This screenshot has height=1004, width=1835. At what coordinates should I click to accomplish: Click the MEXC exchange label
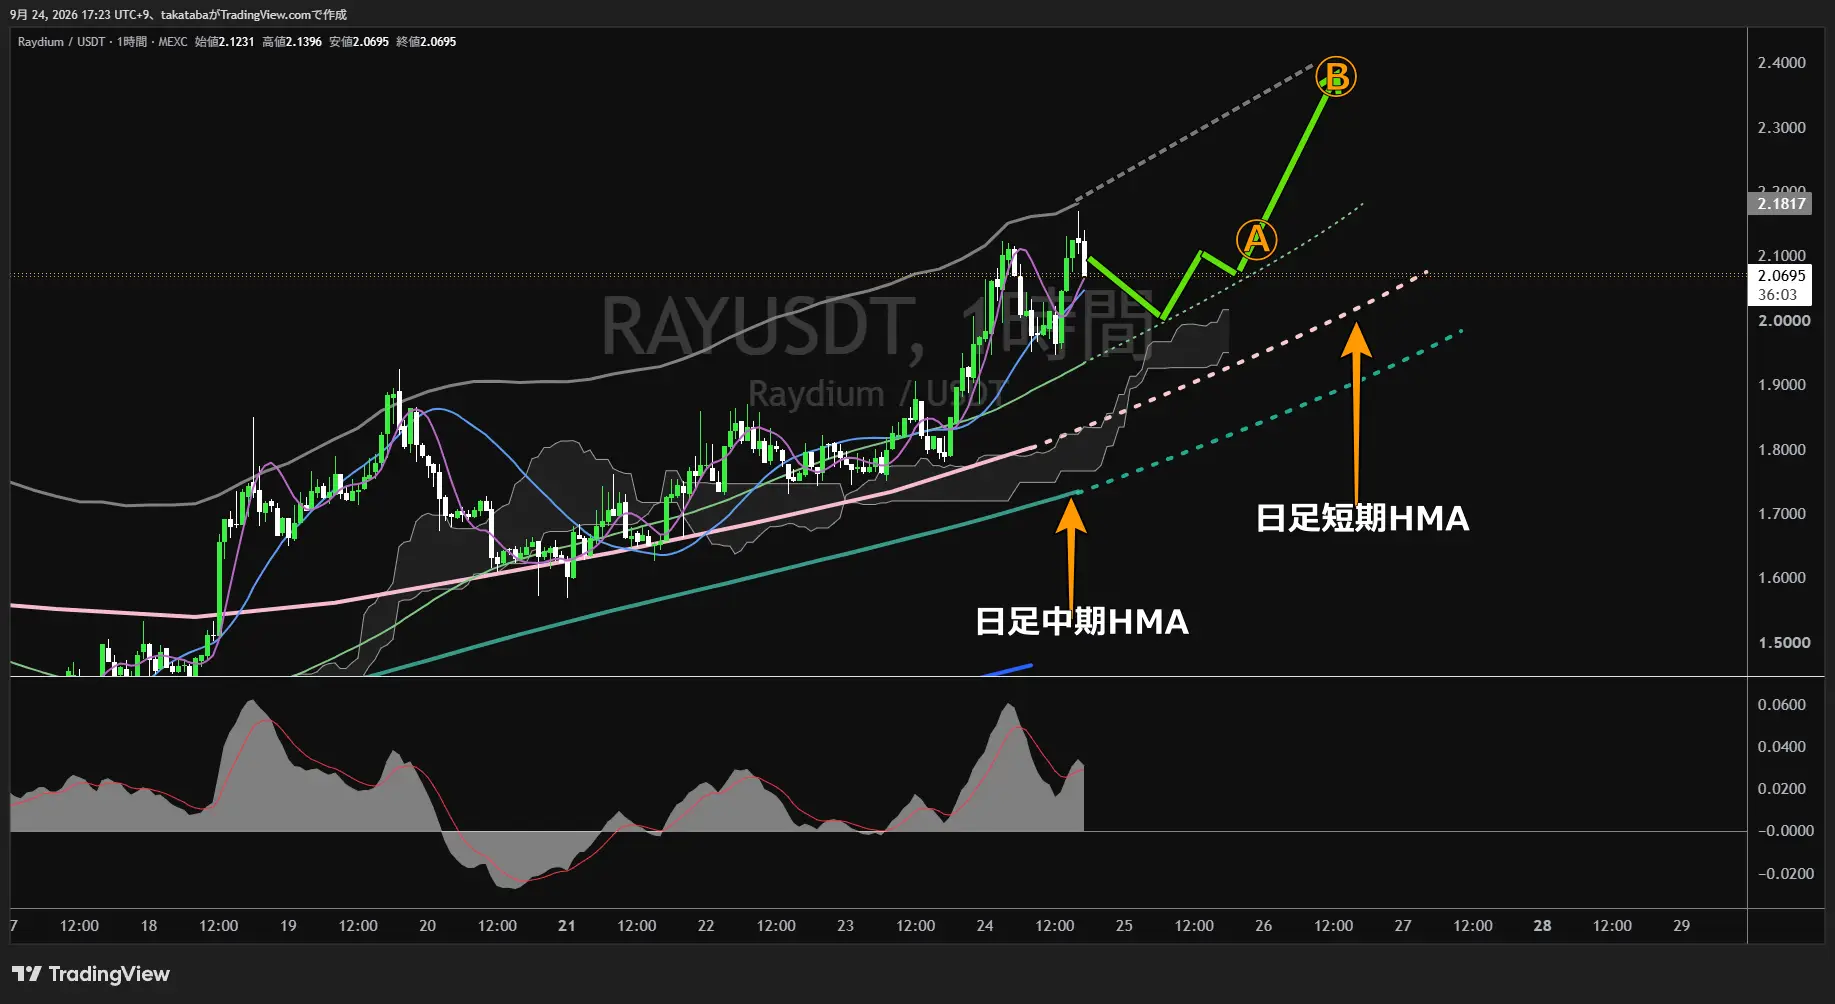click(172, 42)
